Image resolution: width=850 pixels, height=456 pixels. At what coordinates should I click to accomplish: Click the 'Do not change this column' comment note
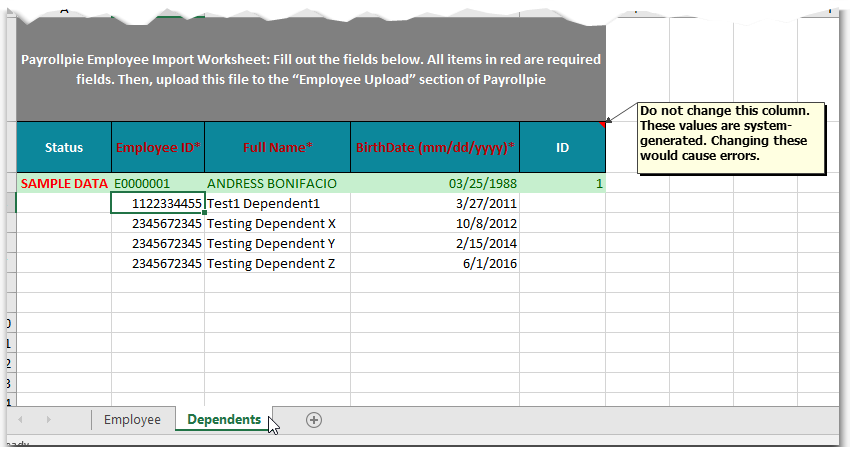(731, 138)
